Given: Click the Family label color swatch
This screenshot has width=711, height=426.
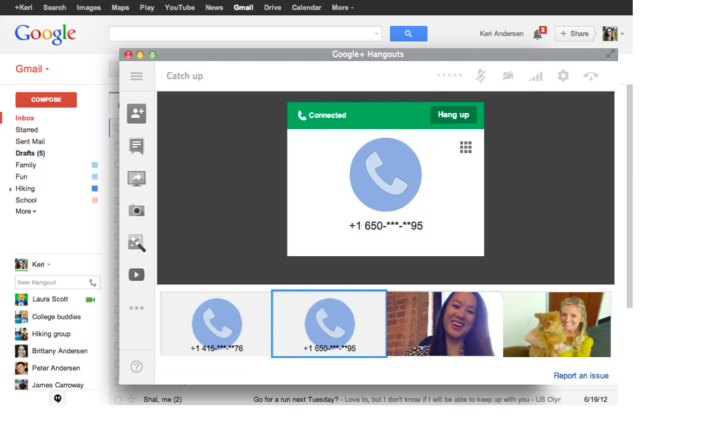Looking at the screenshot, I should 95,165.
